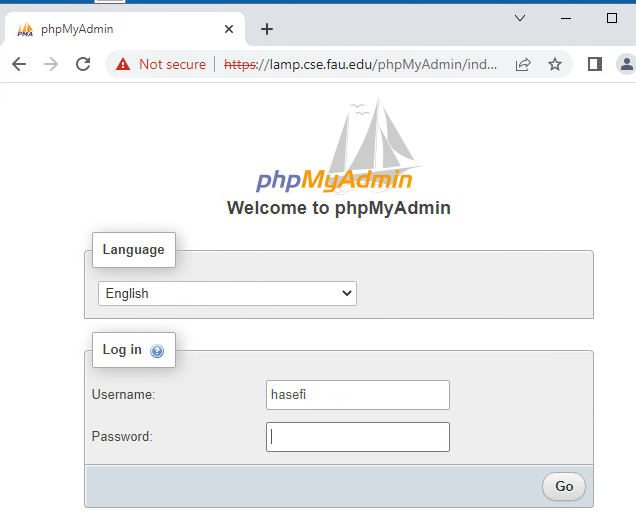
Task: Focus the Username field containing hasefi
Action: tap(357, 395)
